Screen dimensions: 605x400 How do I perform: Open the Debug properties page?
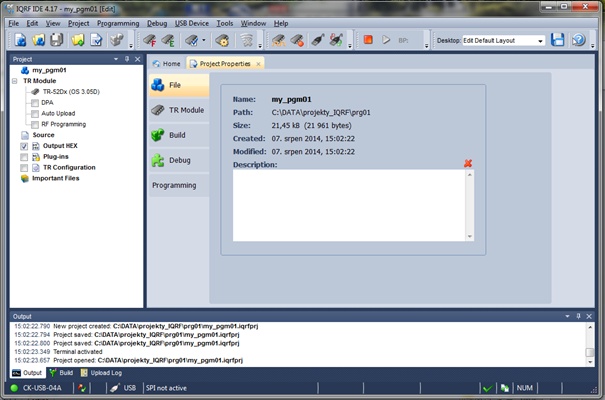[x=179, y=160]
